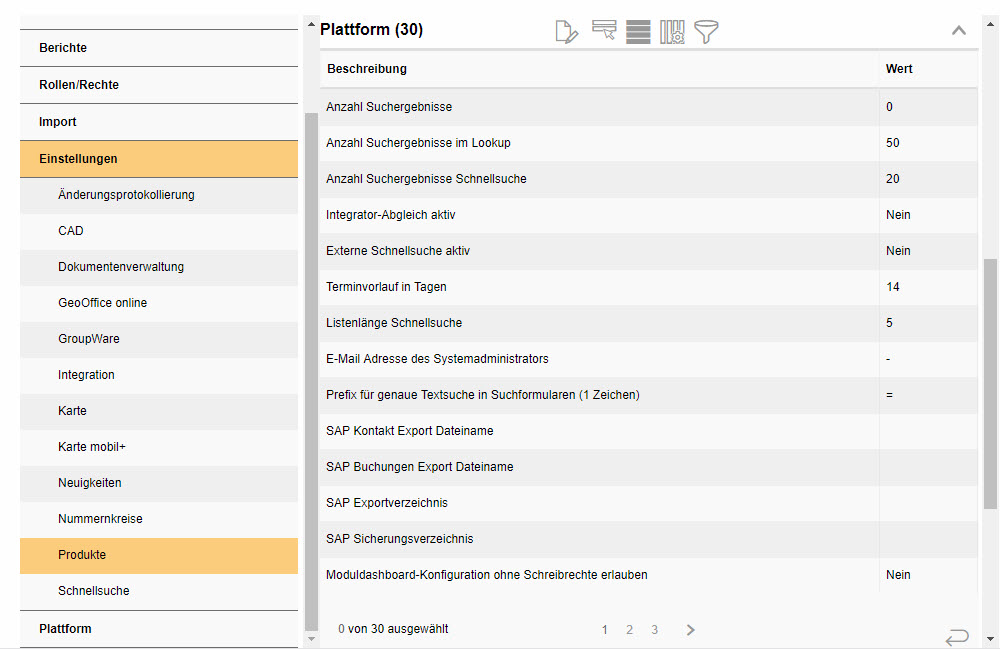Go to the next page with the arrow

click(690, 630)
